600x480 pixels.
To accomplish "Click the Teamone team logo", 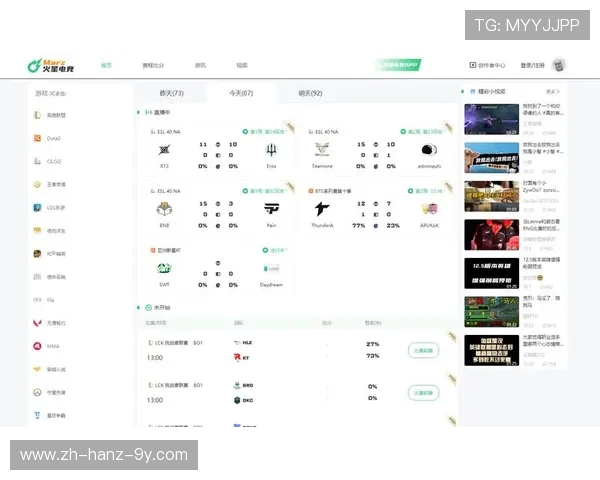I will point(322,150).
